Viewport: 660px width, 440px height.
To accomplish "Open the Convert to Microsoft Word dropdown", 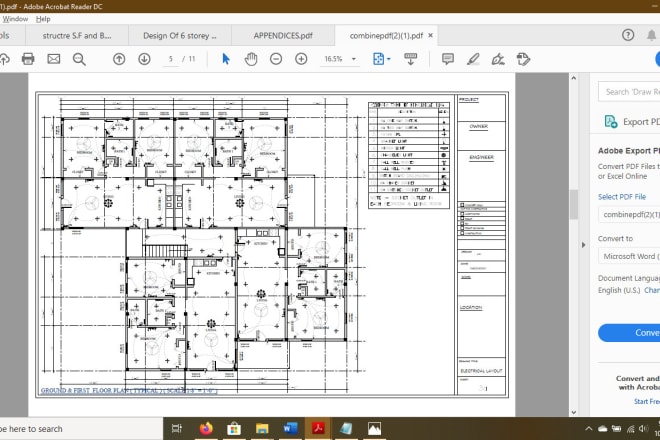I will (x=629, y=256).
